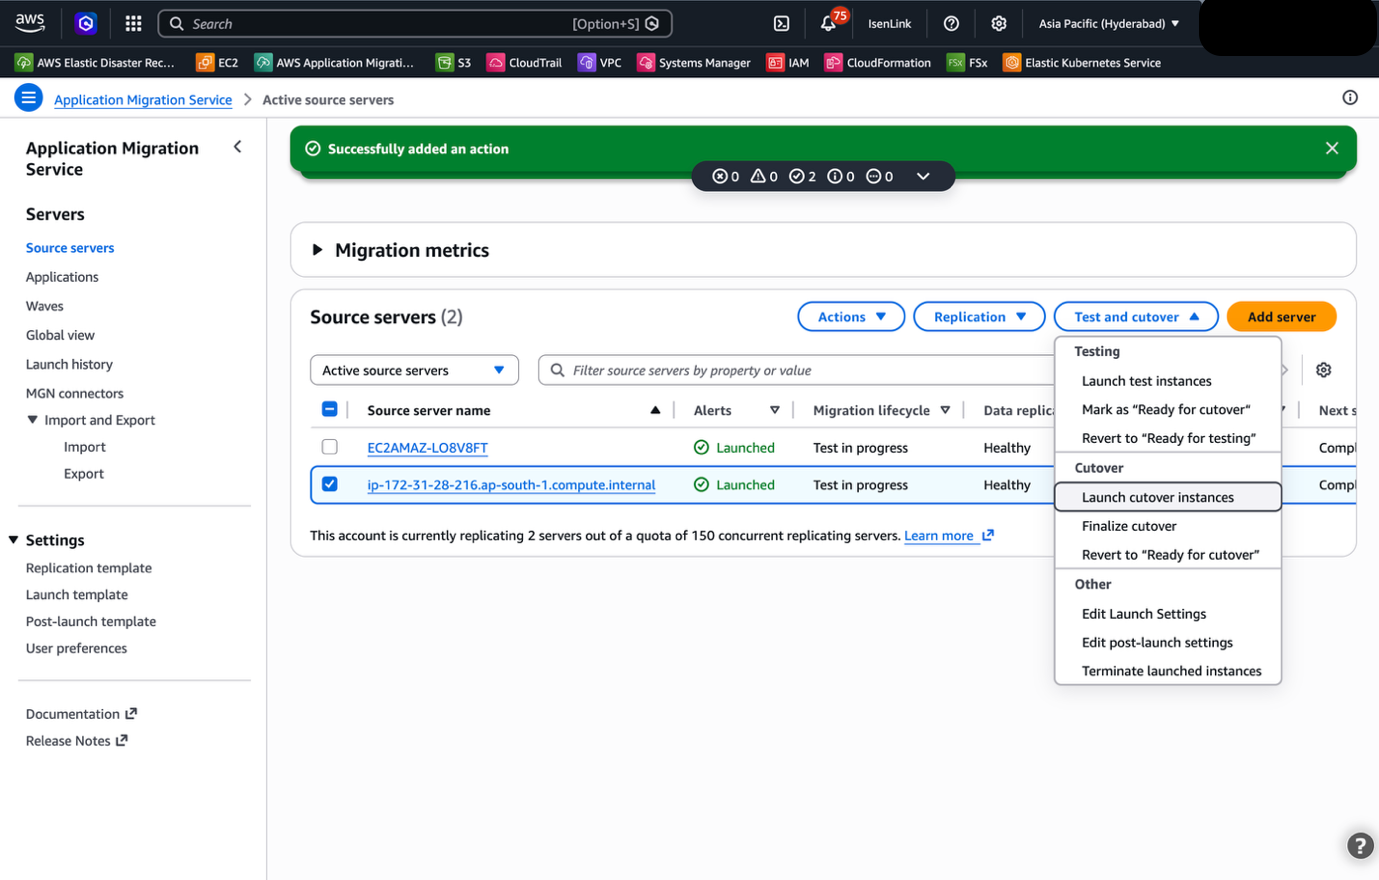Open the FSx shortcut
Image resolution: width=1379 pixels, height=880 pixels.
coord(967,62)
